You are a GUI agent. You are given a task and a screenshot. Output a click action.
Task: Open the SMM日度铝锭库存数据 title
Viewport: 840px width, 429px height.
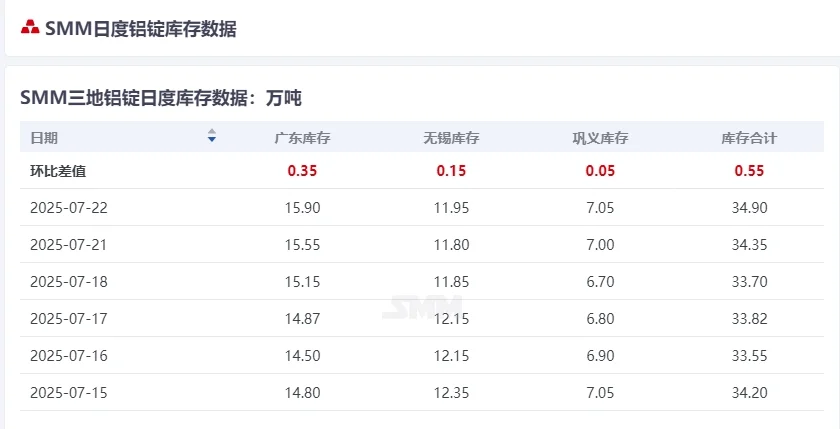coord(140,28)
